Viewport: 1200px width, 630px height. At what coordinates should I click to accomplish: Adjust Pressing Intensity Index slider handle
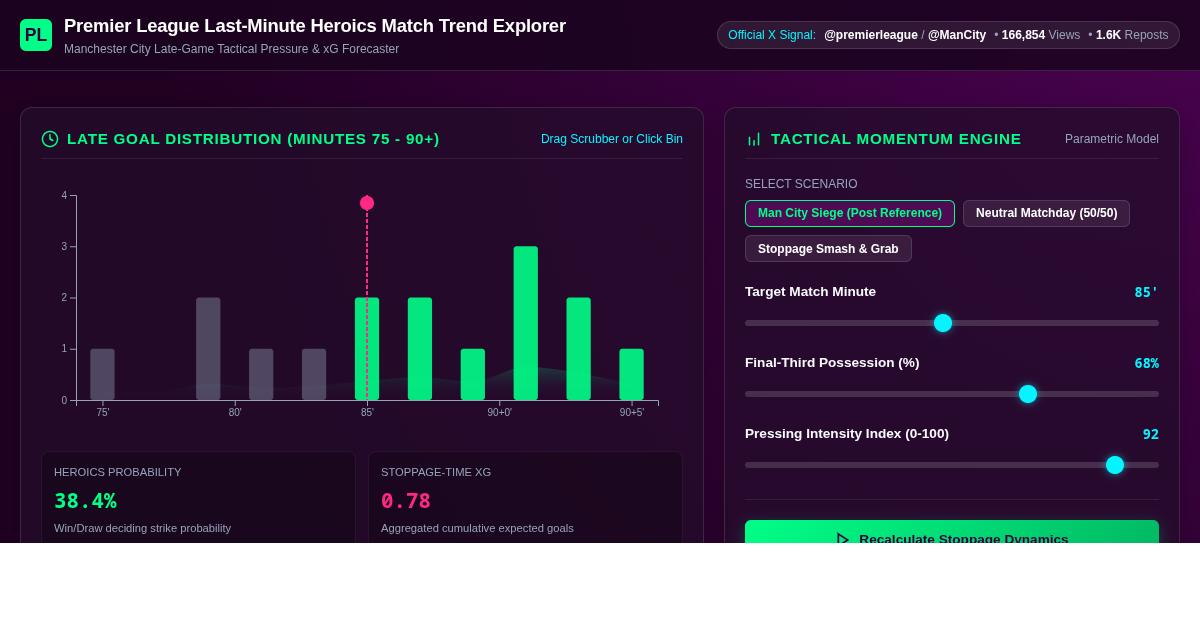click(x=1115, y=465)
